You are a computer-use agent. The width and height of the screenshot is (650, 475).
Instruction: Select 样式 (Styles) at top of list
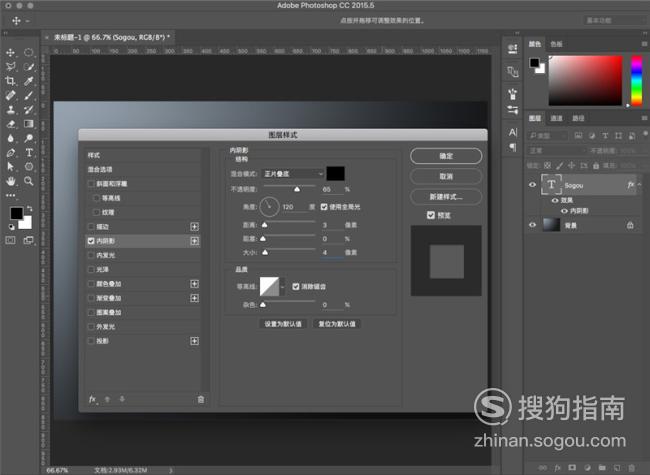point(143,155)
